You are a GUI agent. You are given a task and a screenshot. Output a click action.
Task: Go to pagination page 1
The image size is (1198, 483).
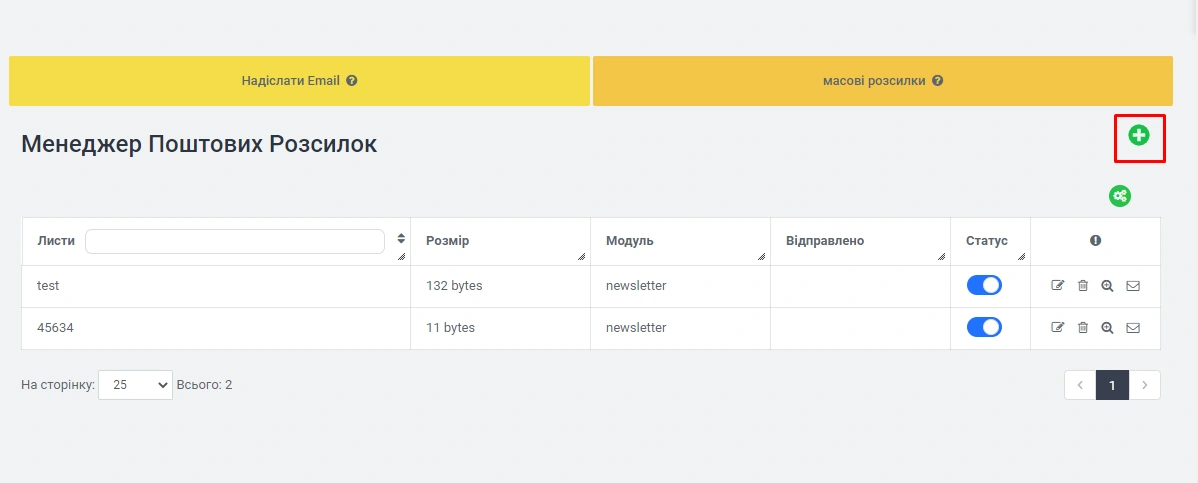click(x=1112, y=385)
